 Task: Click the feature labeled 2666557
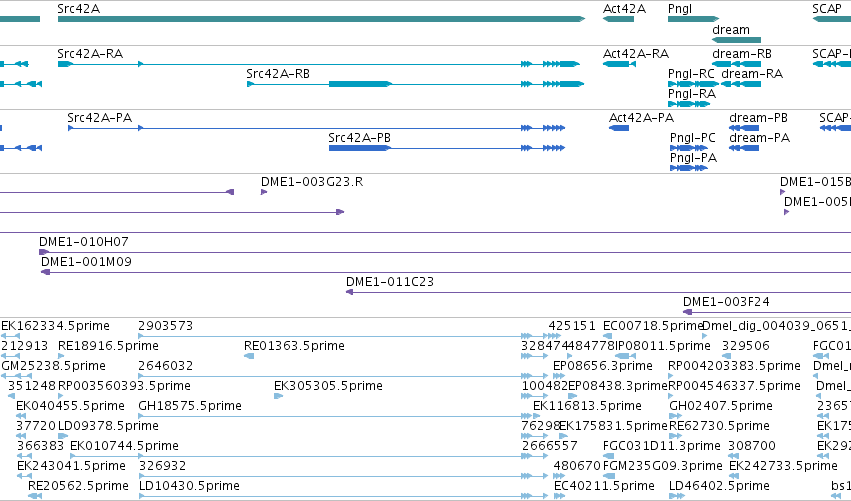point(549,446)
